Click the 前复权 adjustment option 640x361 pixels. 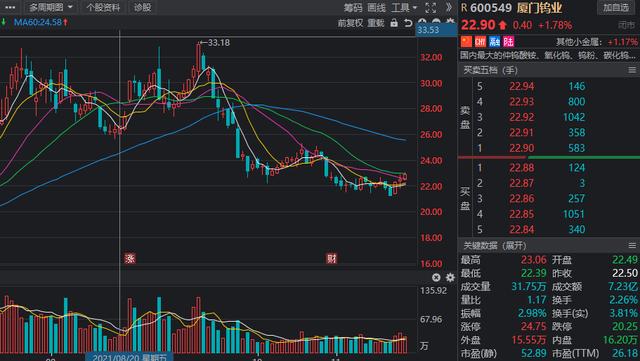click(x=350, y=23)
